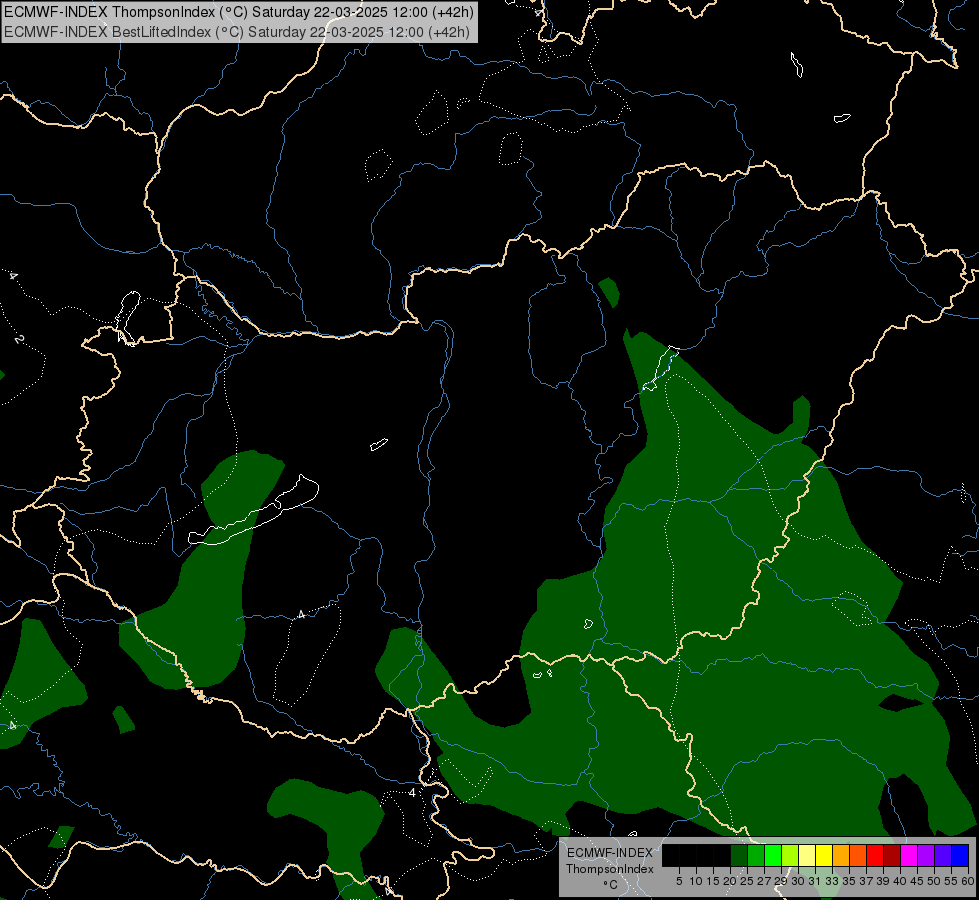
Task: Click the legend tick value 20
Action: (730, 881)
